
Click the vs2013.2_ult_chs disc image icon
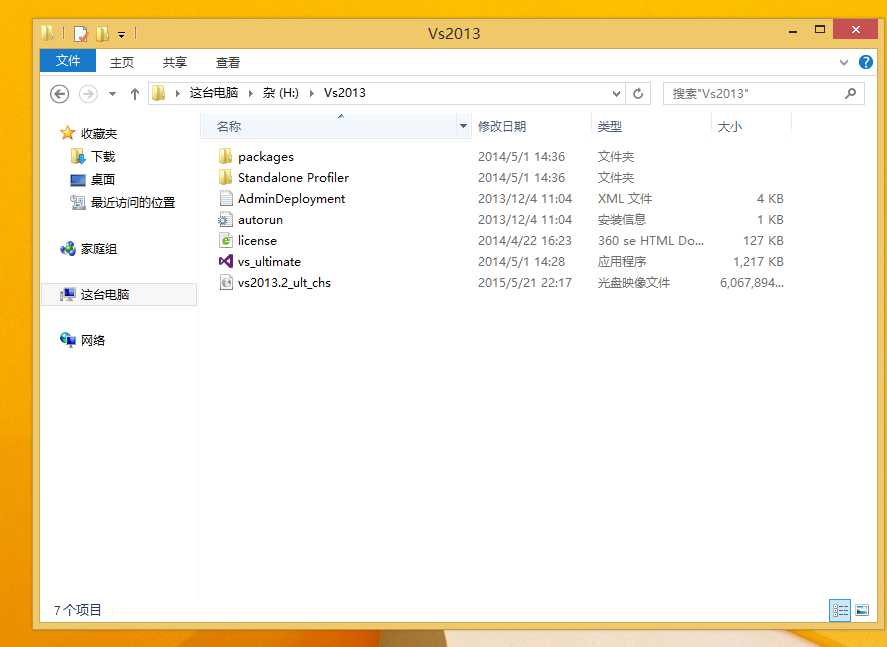click(225, 282)
